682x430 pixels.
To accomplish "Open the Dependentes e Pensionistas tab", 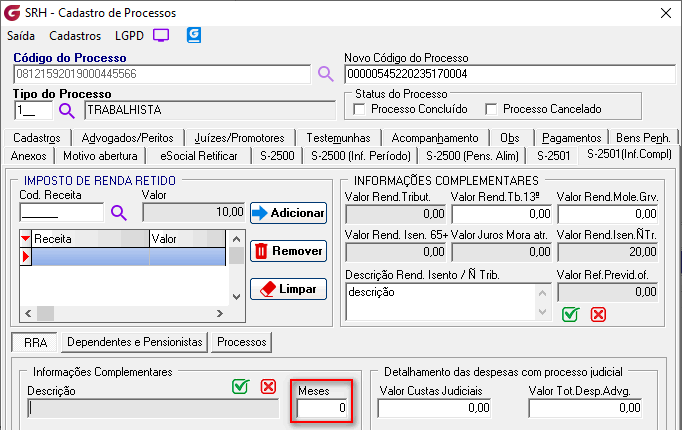I will [x=134, y=342].
